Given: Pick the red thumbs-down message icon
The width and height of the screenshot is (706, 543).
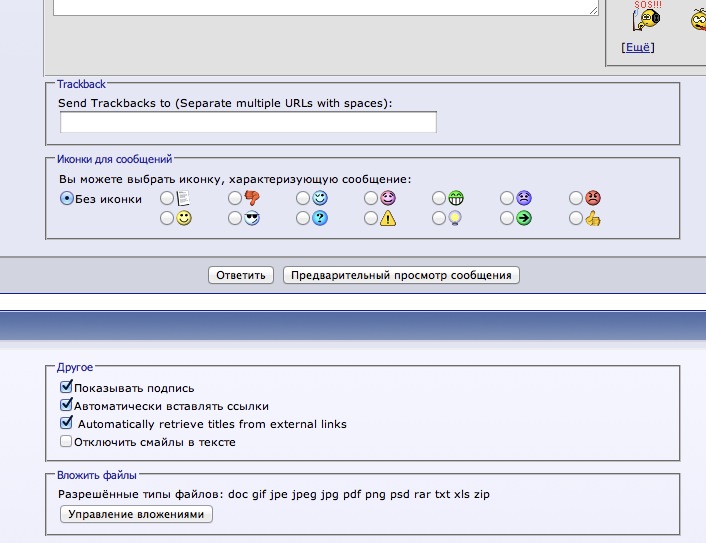Looking at the screenshot, I should click(235, 198).
